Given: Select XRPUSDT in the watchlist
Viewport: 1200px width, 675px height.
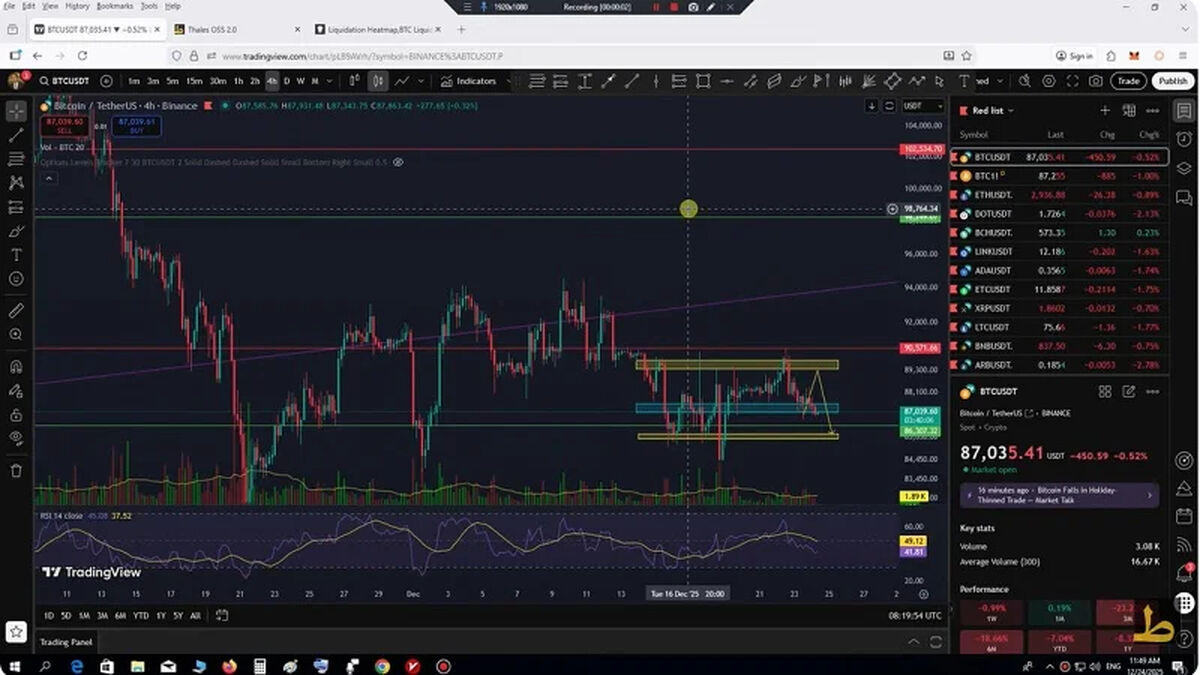Looking at the screenshot, I should (x=1060, y=308).
